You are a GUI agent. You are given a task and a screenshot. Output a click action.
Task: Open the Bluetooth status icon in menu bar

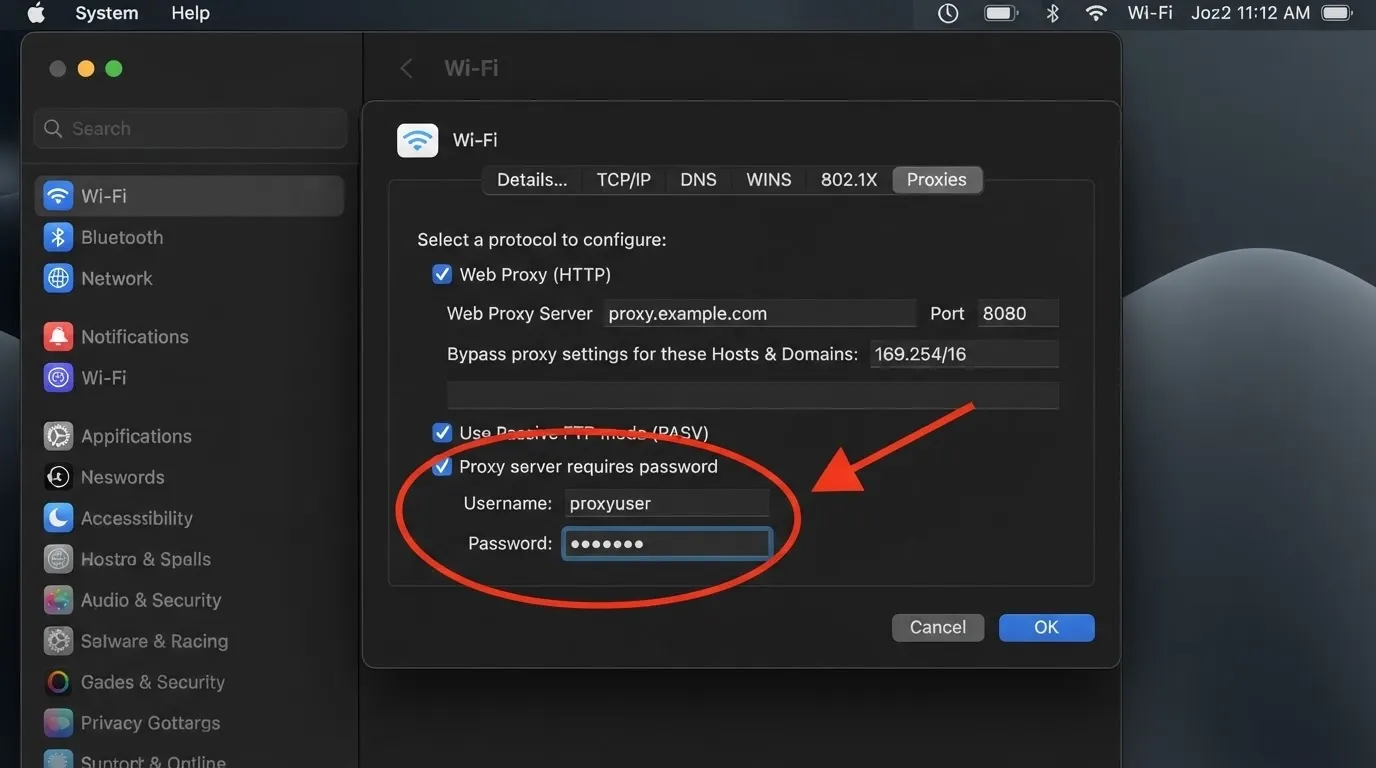tap(1052, 13)
